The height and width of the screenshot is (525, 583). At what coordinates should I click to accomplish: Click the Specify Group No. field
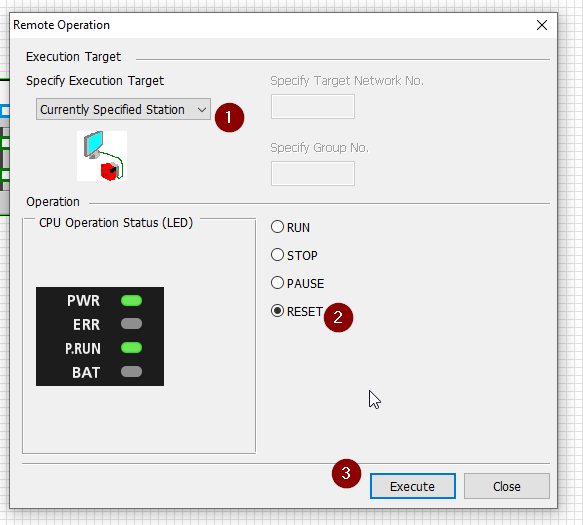click(313, 174)
